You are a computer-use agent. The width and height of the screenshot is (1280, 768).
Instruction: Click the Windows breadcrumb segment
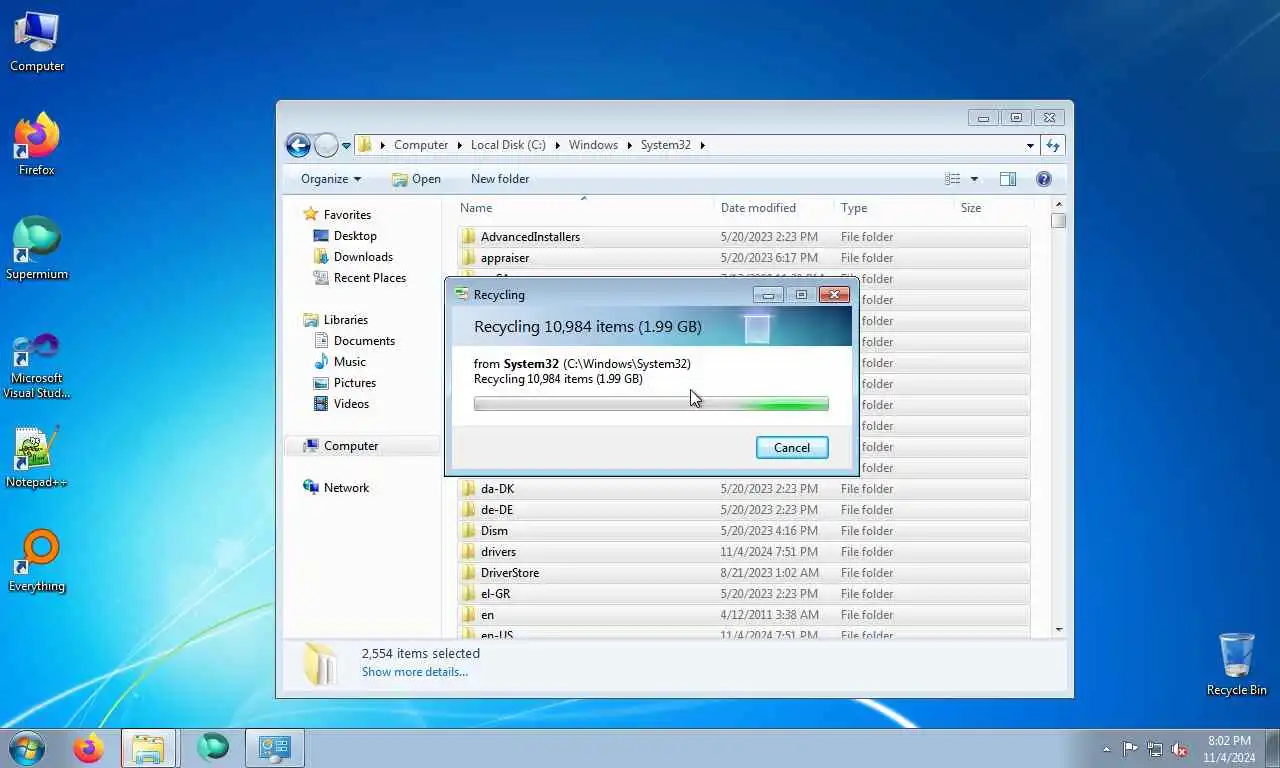[593, 145]
